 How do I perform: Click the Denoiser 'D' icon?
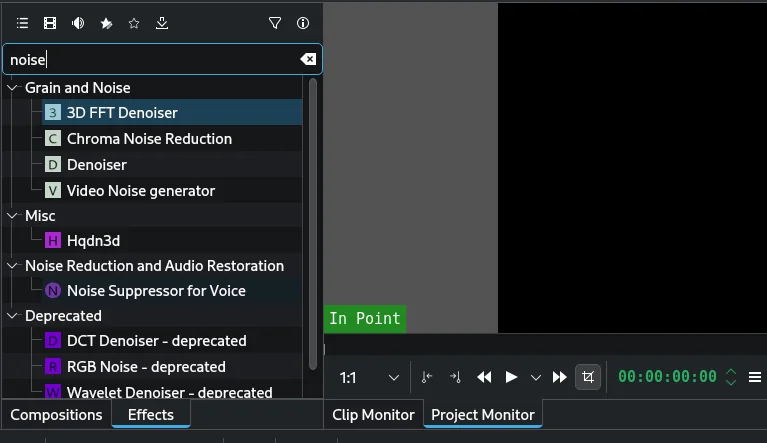[x=53, y=165]
